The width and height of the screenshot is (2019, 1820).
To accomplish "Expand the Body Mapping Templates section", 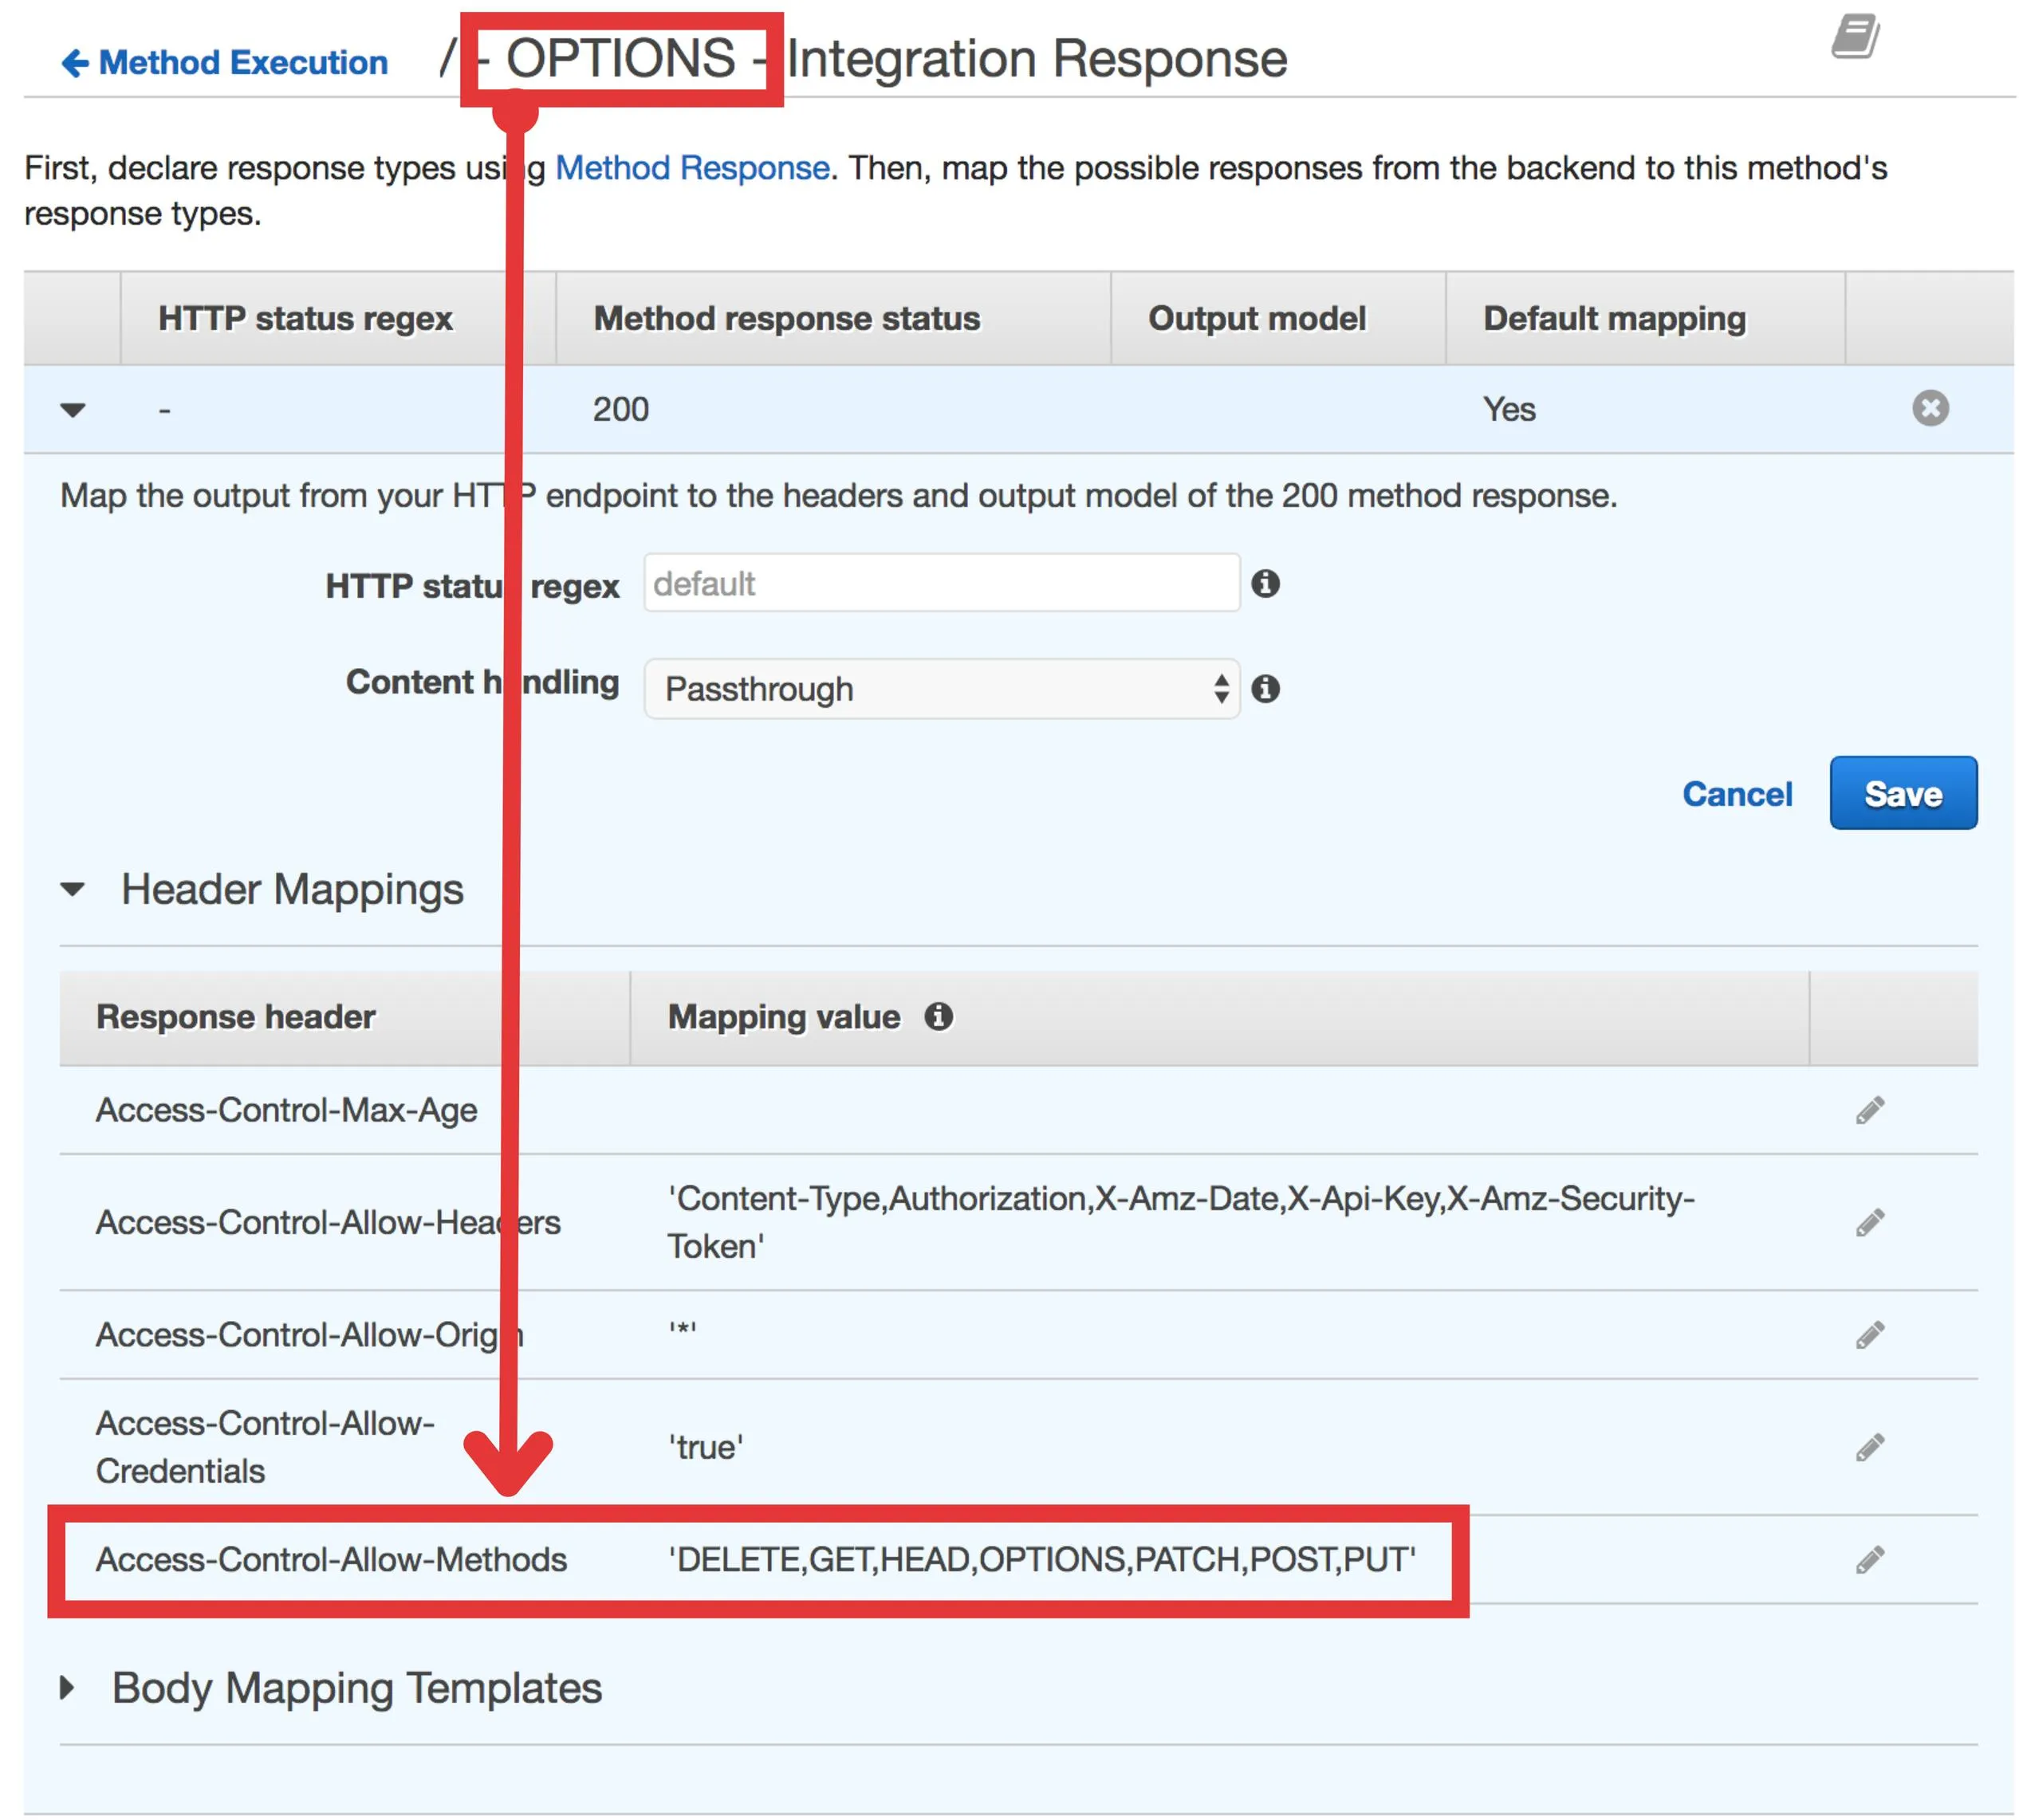I will pos(68,1688).
